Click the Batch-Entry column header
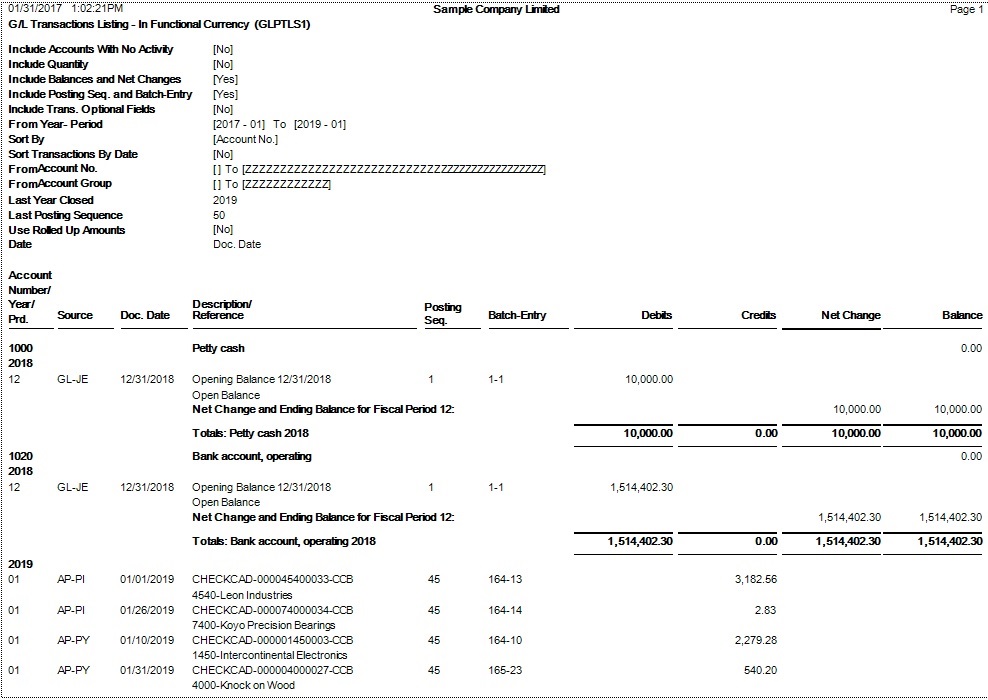The image size is (988, 700). point(517,315)
